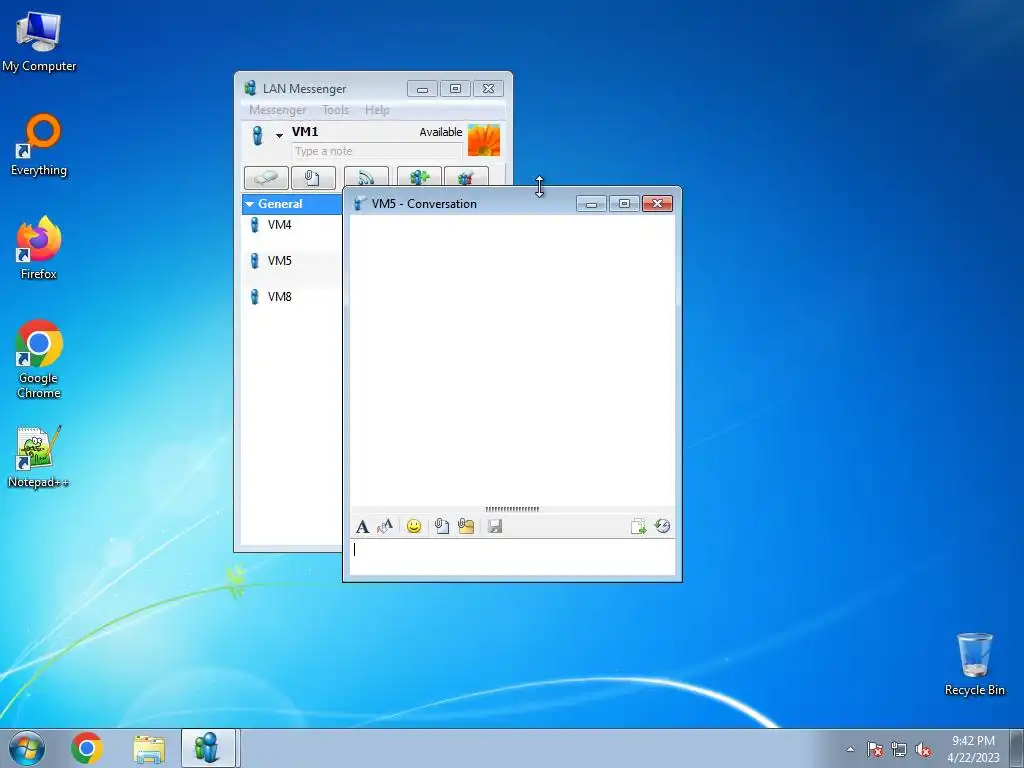Viewport: 1024px width, 768px height.
Task: Click the muted volume tray icon
Action: [x=923, y=749]
